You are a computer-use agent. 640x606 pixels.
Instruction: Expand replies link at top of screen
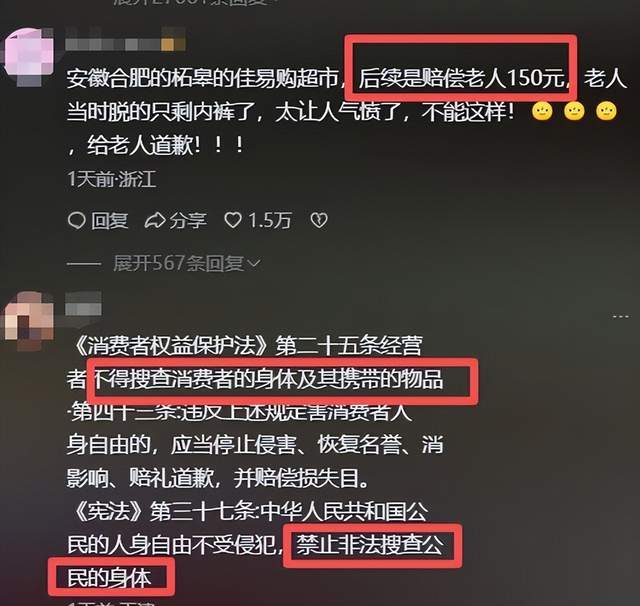[x=191, y=2]
